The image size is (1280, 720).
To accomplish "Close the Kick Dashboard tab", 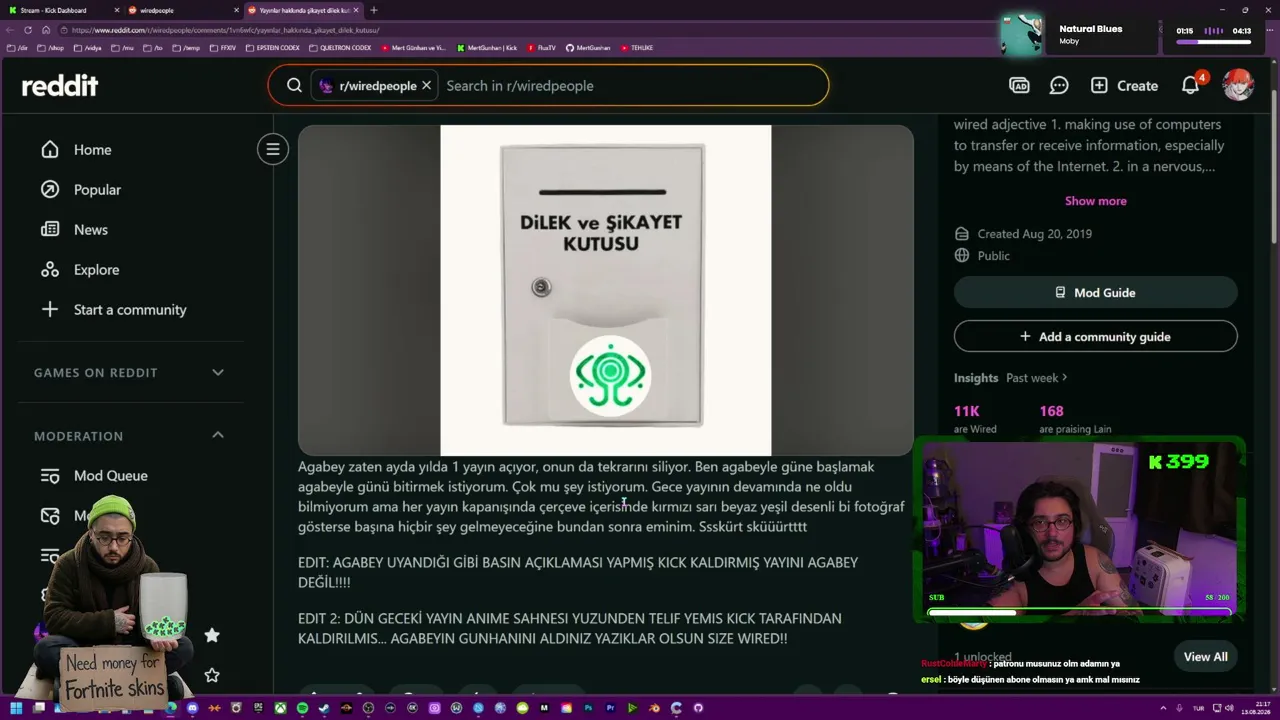I will [x=116, y=10].
